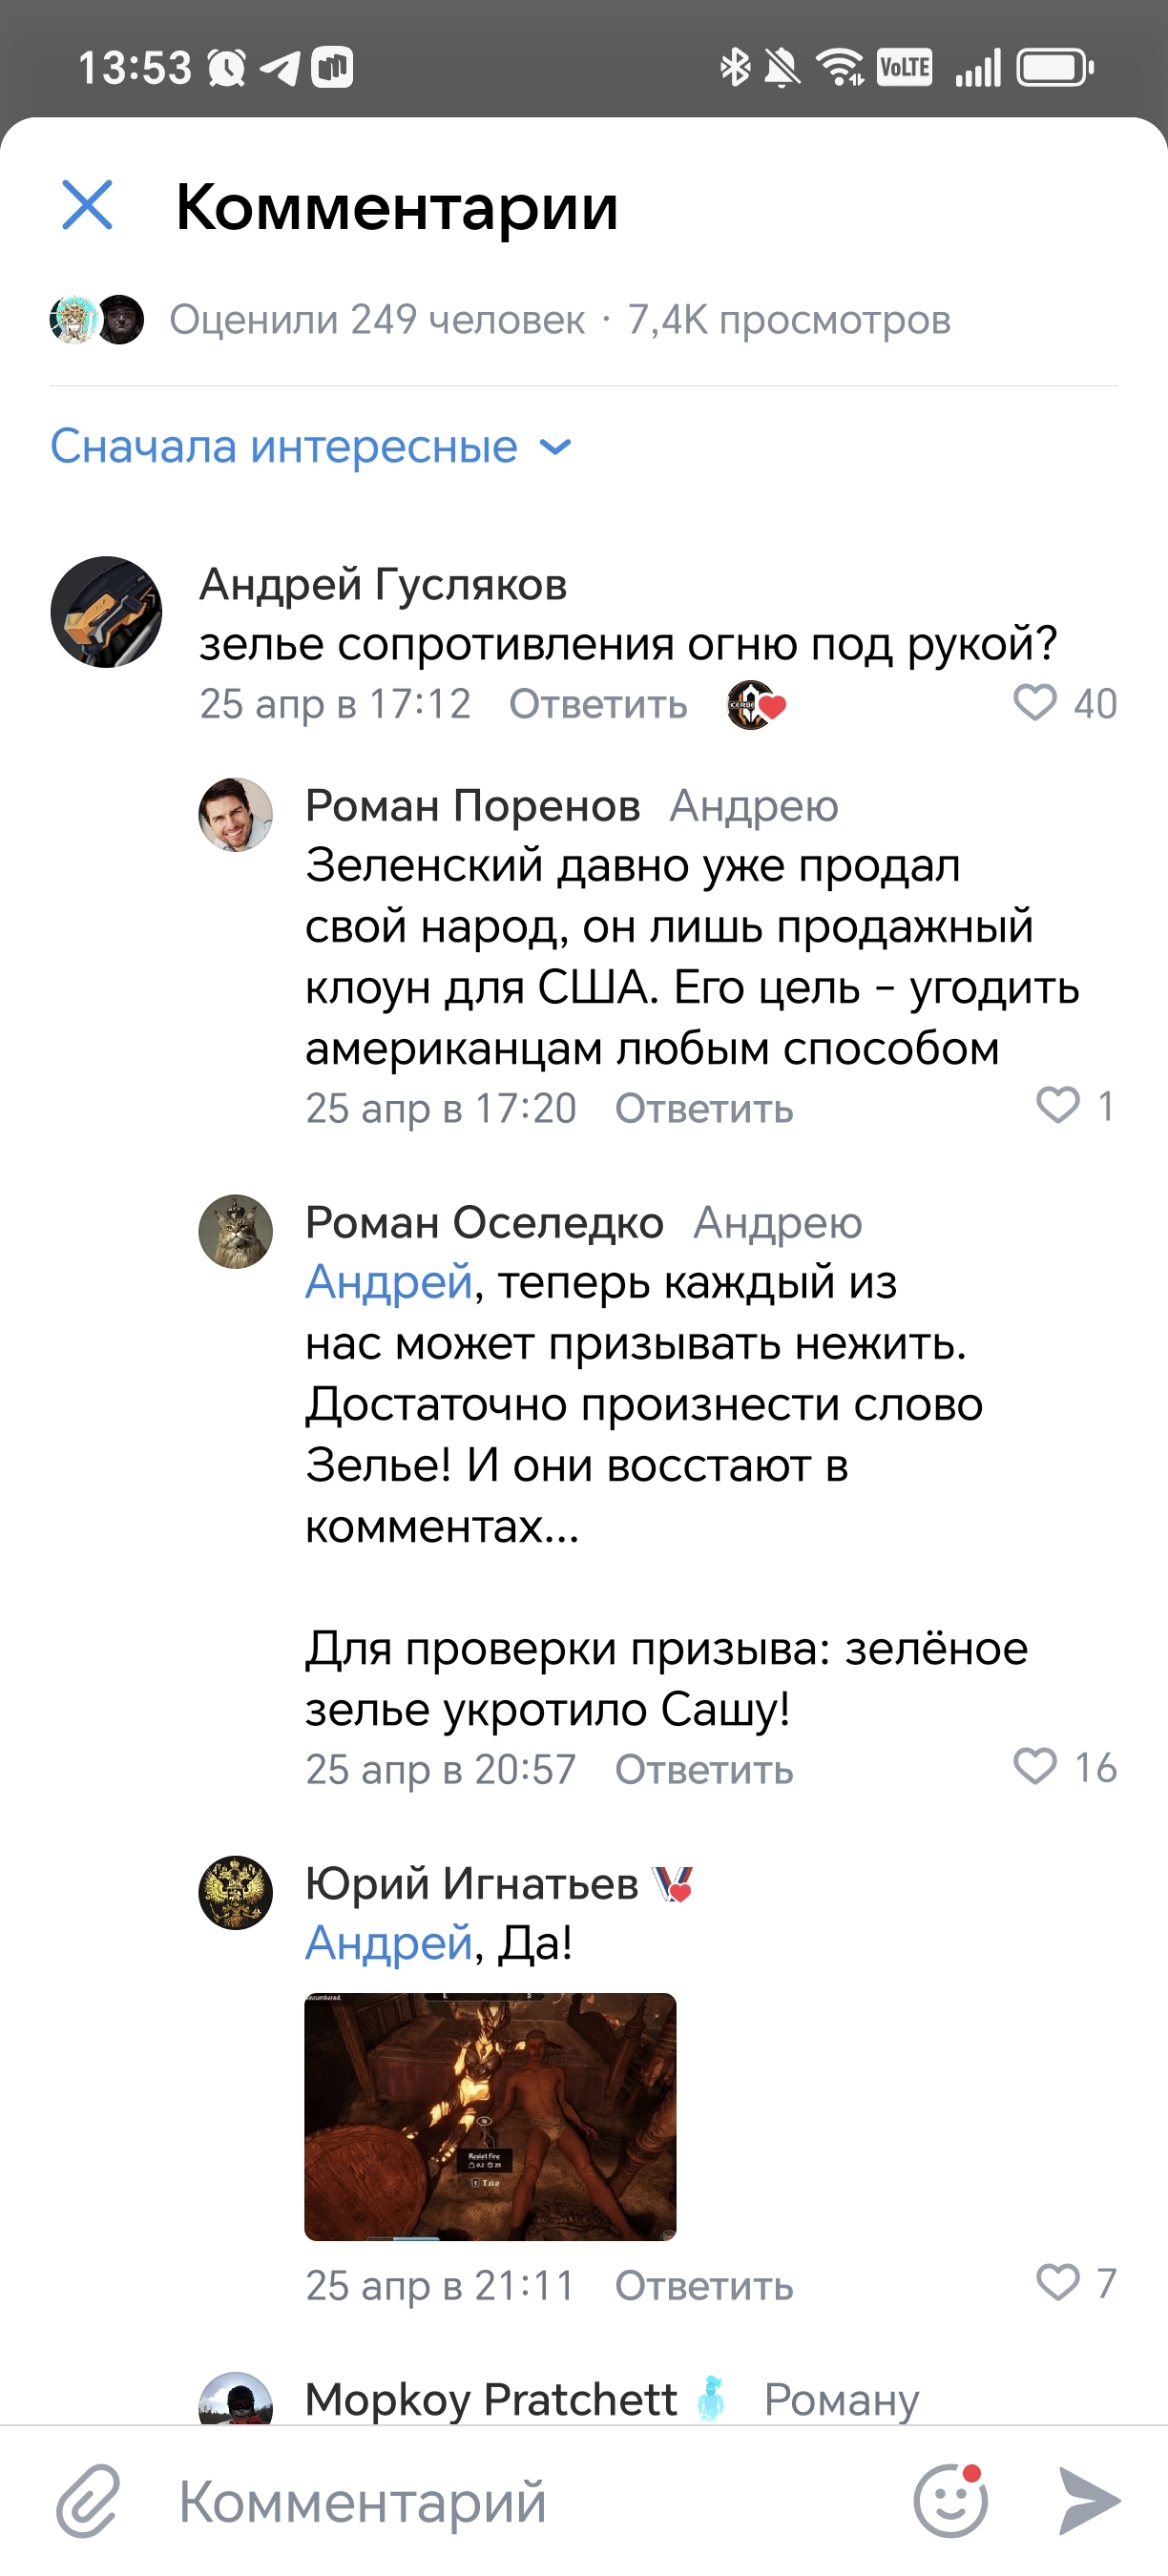Like Роман Оселедко's reply with heart
1168x2576 pixels.
(x=1034, y=1767)
